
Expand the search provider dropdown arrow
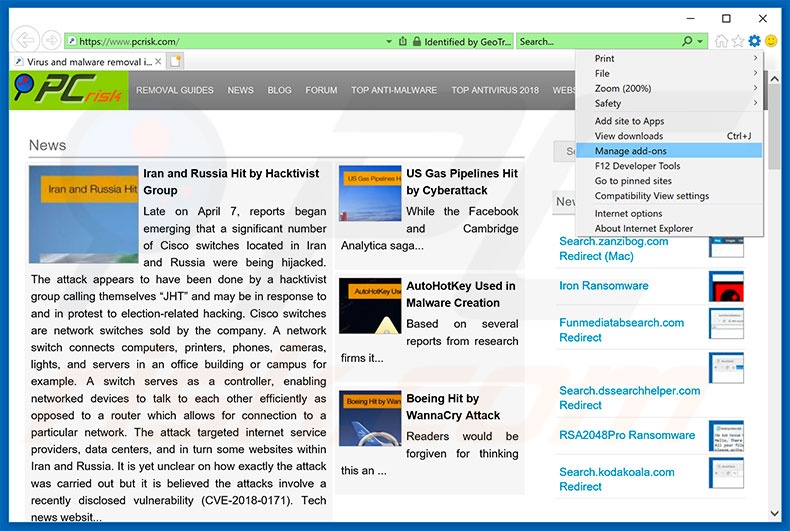point(700,42)
